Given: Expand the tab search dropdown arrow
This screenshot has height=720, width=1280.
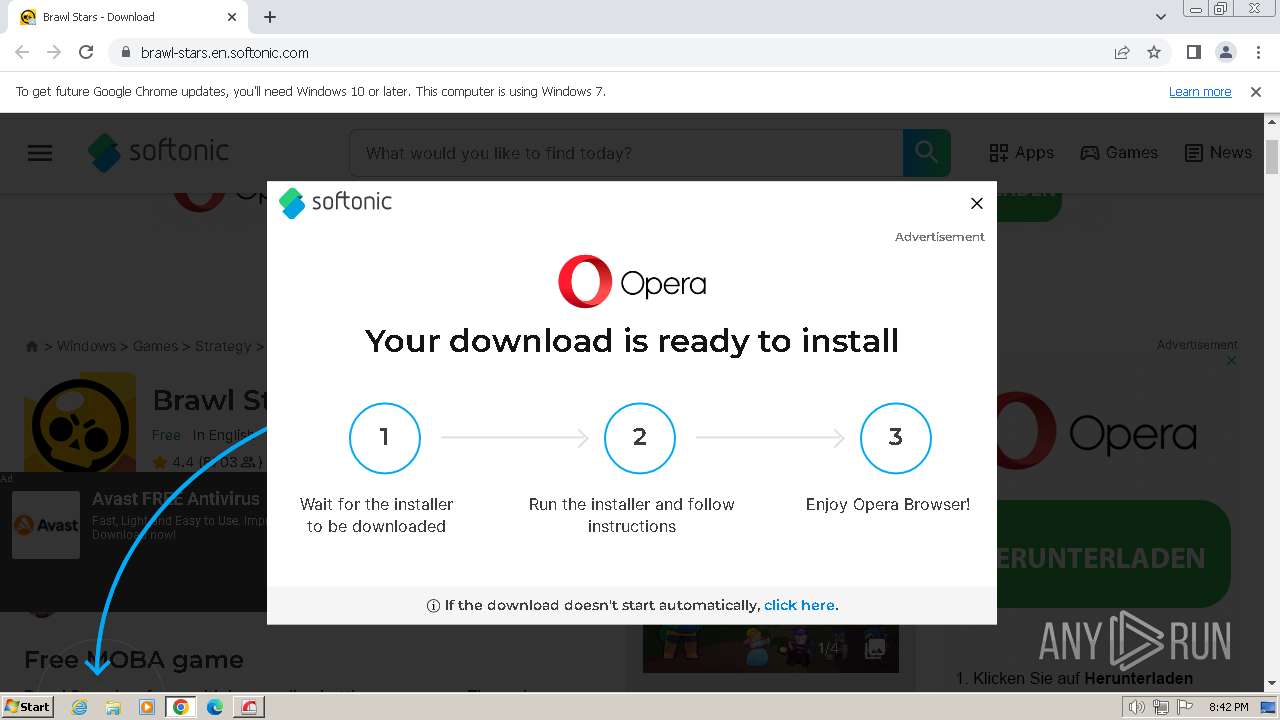Looking at the screenshot, I should (x=1160, y=17).
